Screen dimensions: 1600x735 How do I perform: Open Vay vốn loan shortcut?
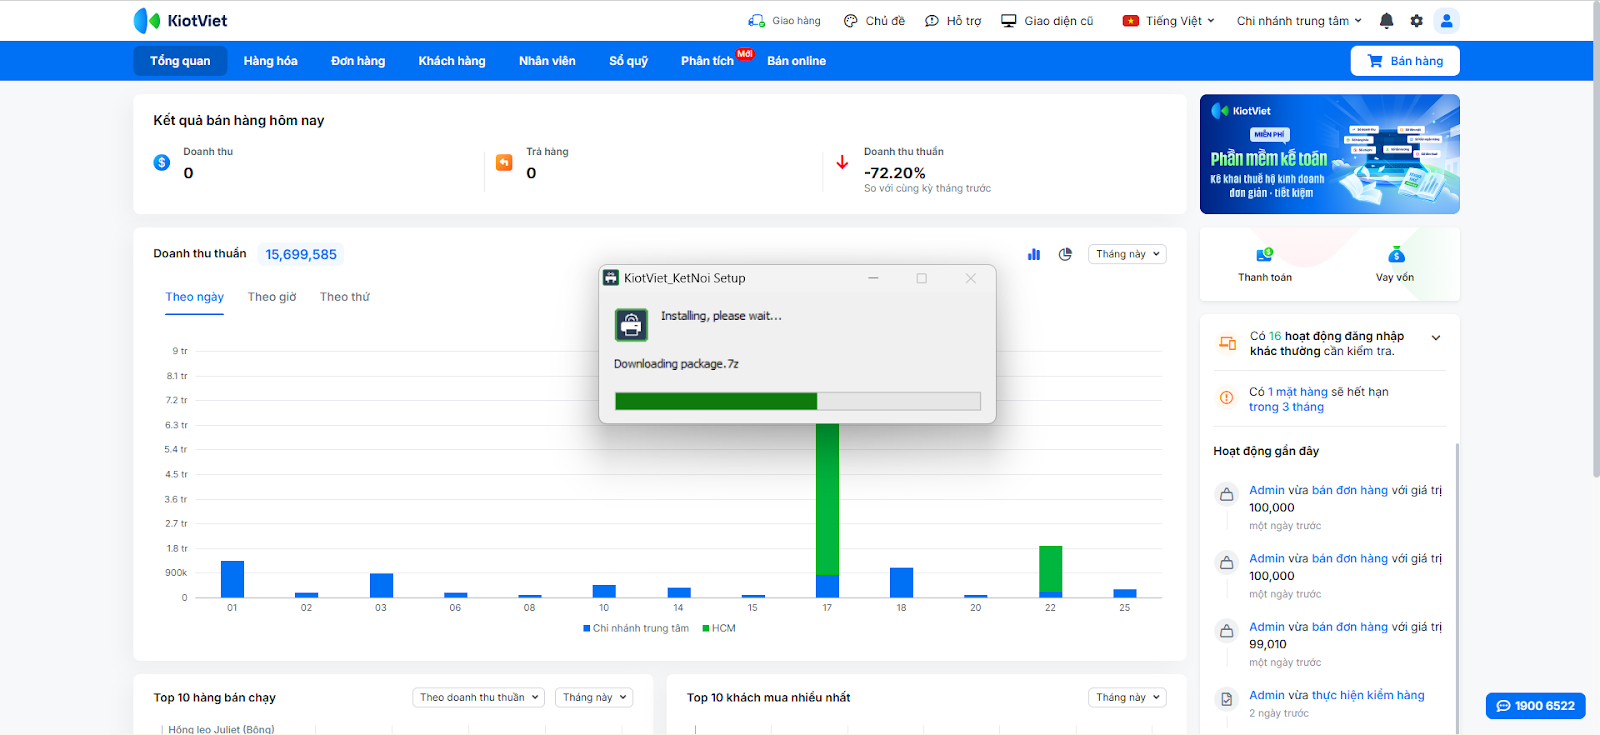(1395, 265)
